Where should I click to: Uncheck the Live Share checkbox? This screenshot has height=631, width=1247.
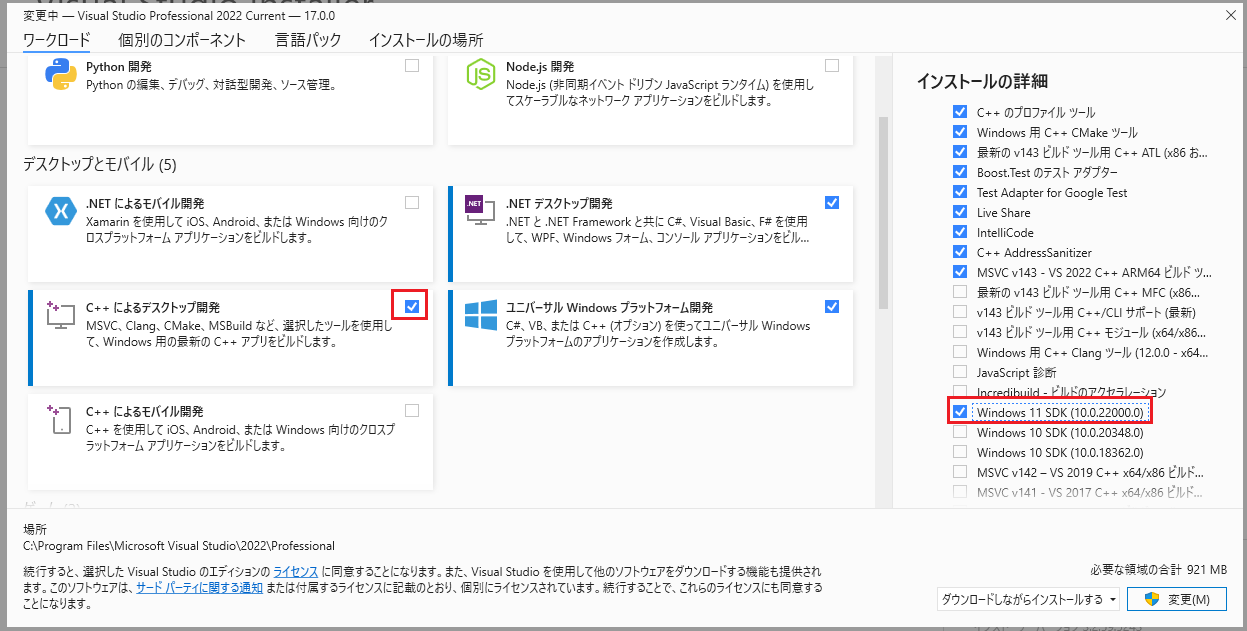960,212
